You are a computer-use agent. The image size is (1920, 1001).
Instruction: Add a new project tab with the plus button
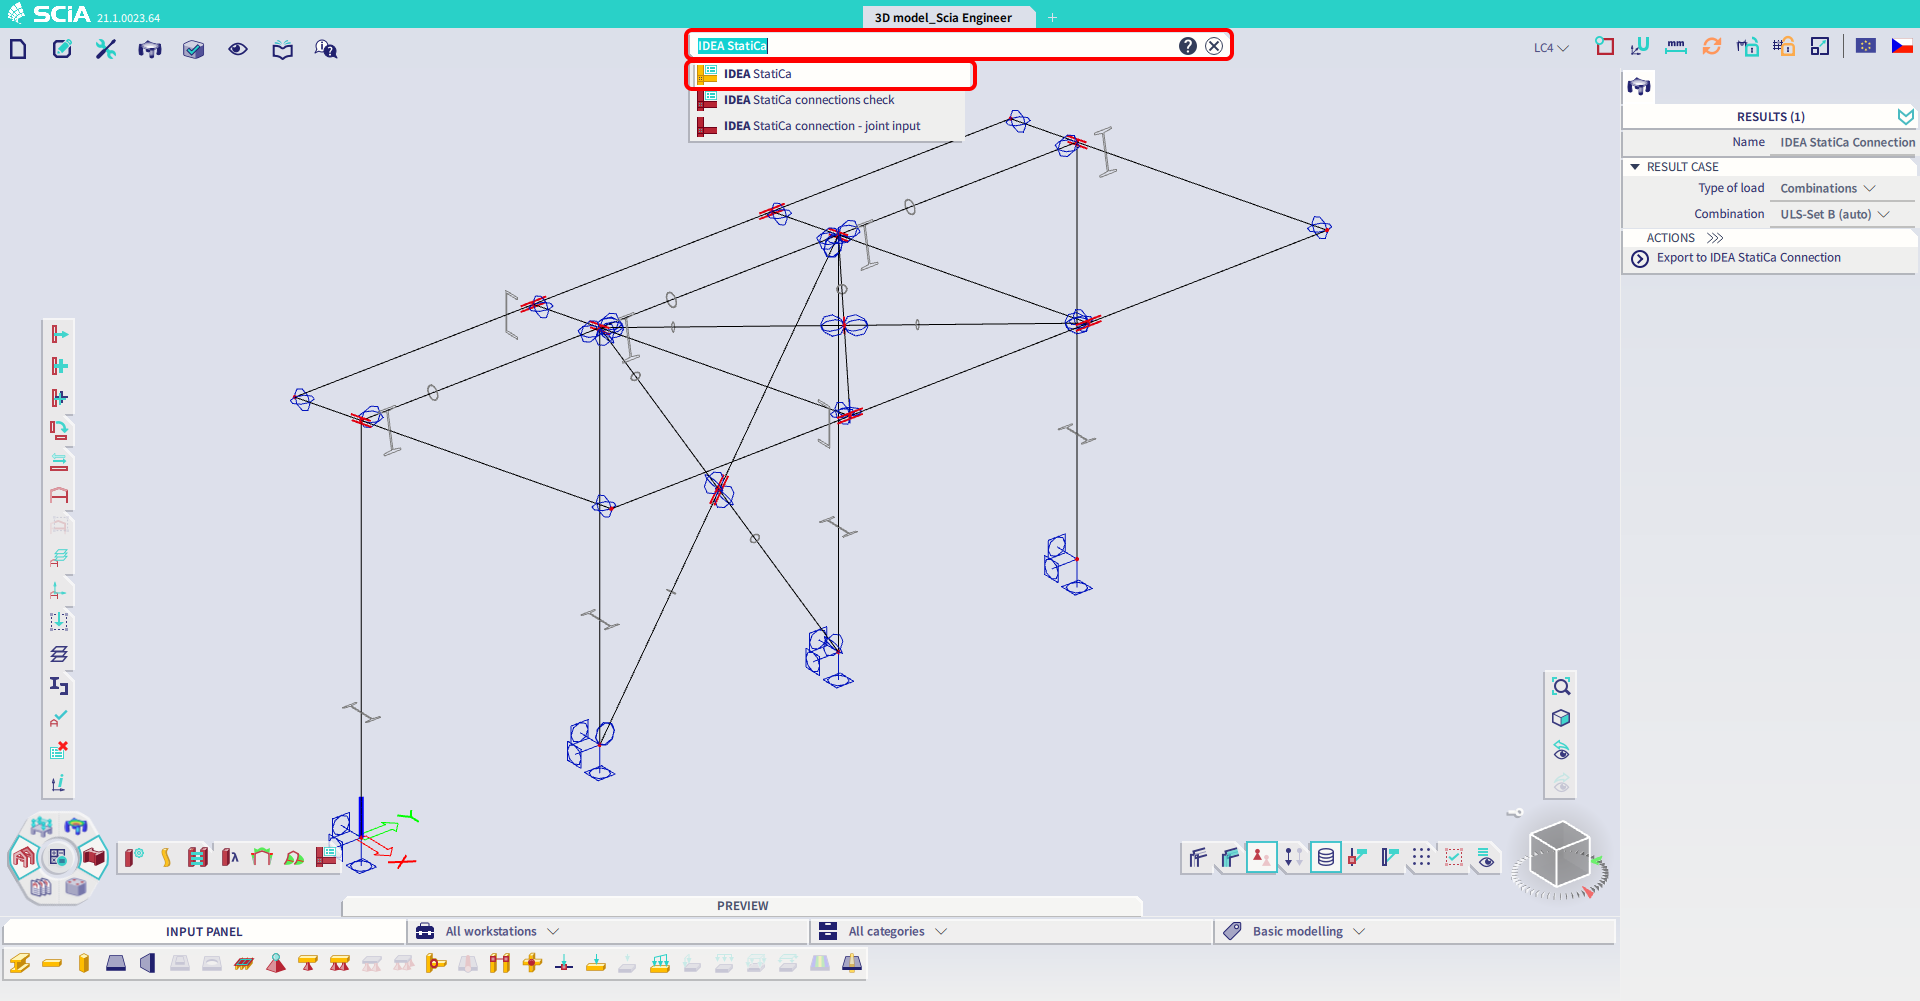1052,17
